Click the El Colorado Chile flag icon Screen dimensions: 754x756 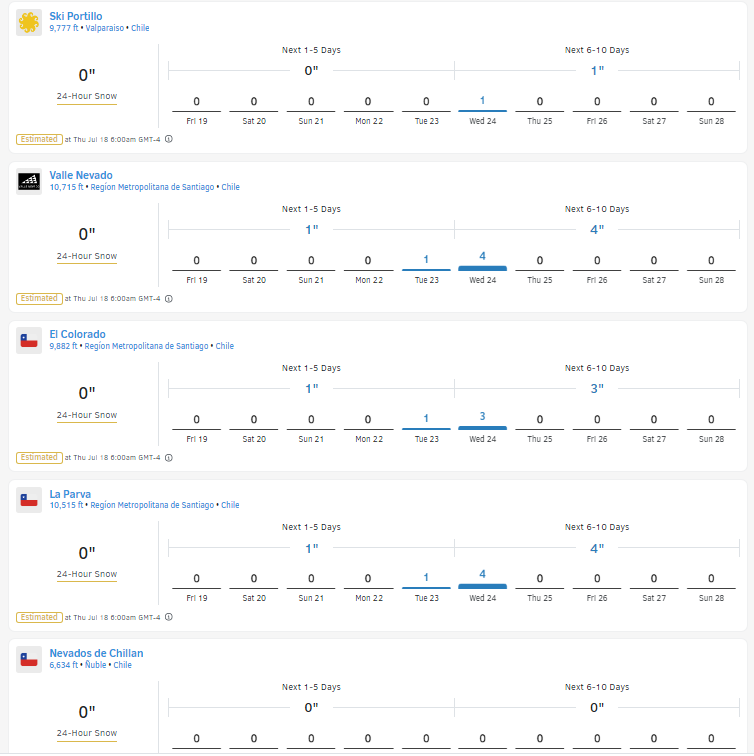29,340
